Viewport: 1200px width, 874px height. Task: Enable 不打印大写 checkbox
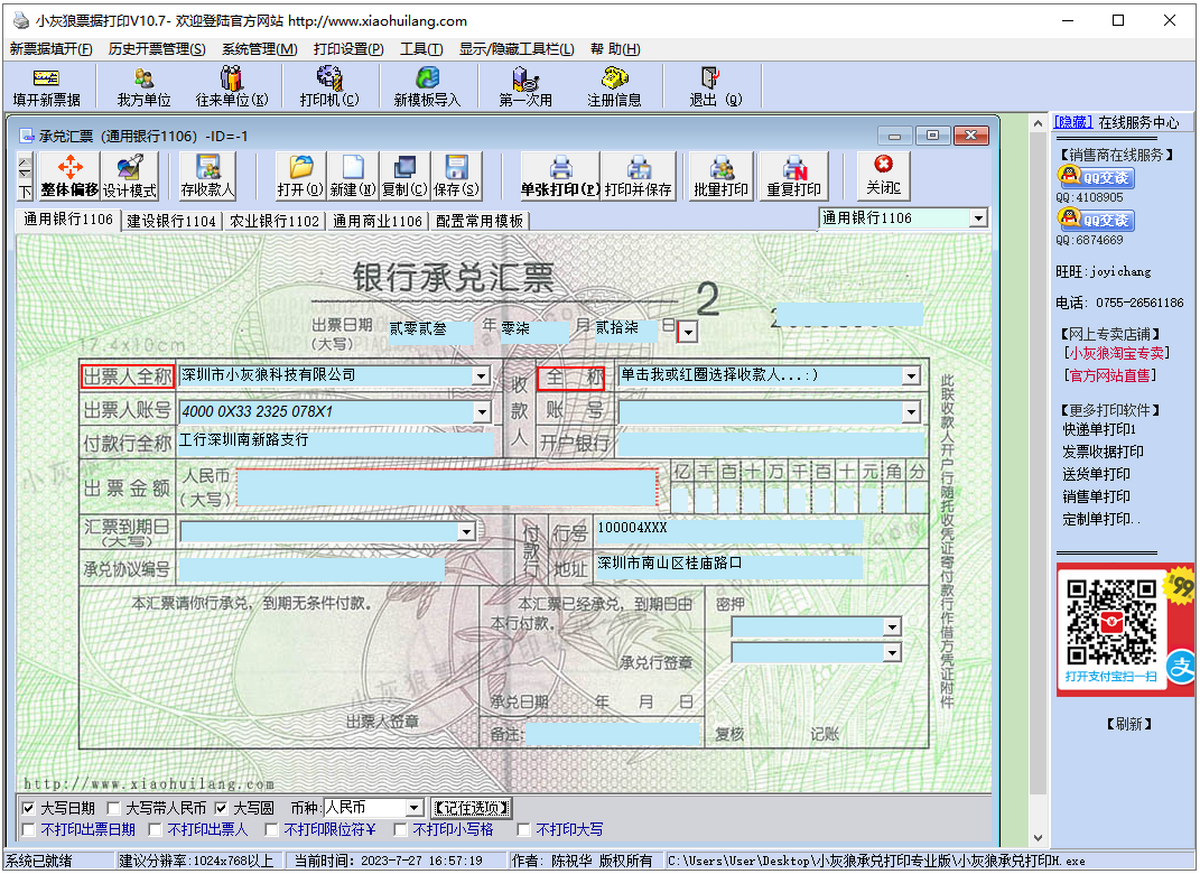[524, 830]
